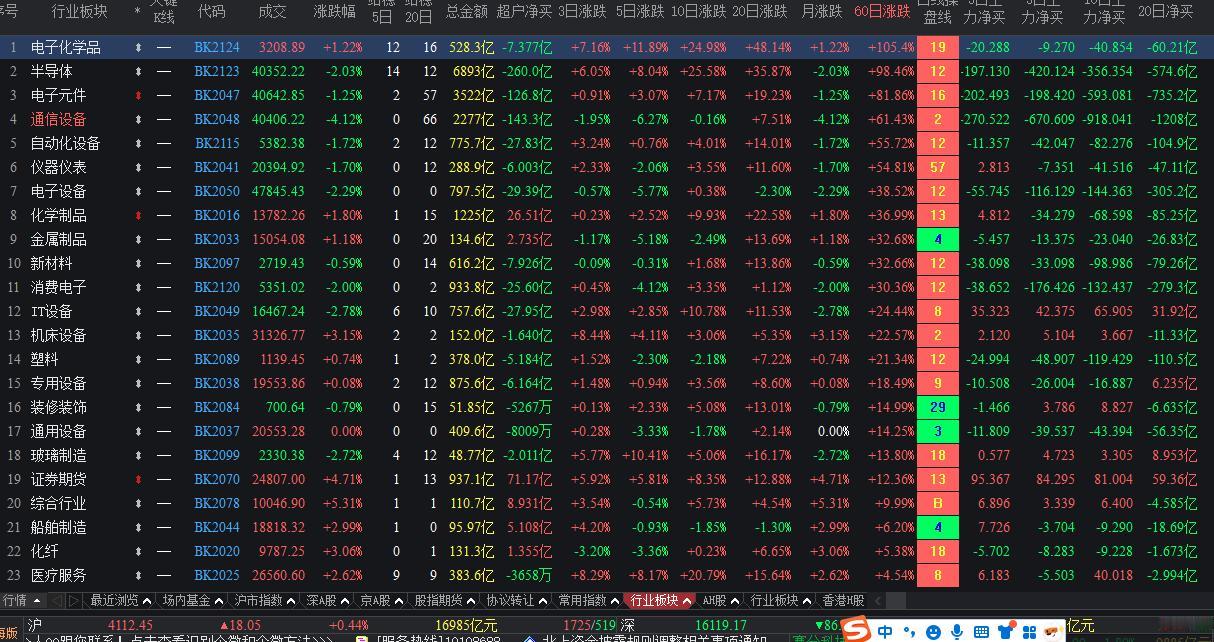Click the marker icon in the 机床设备 row
Image resolution: width=1214 pixels, height=642 pixels.
pyautogui.click(x=138, y=335)
